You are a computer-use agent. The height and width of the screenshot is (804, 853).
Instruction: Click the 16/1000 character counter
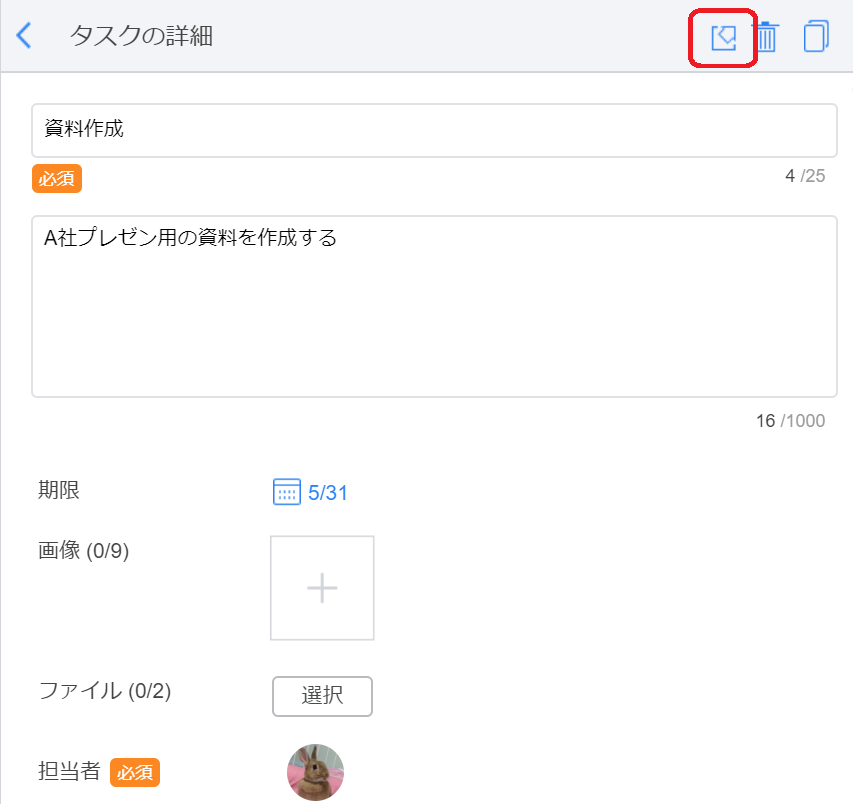tap(790, 420)
